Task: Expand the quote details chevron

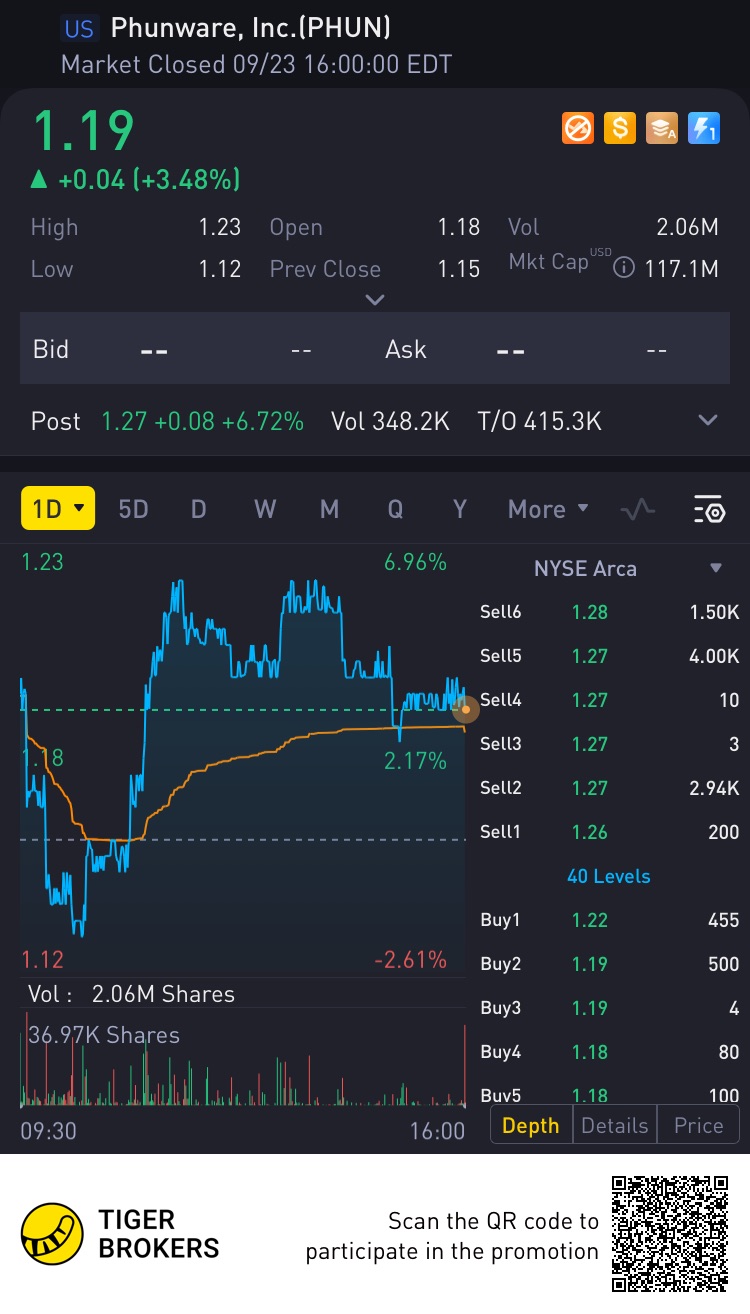Action: pos(375,299)
